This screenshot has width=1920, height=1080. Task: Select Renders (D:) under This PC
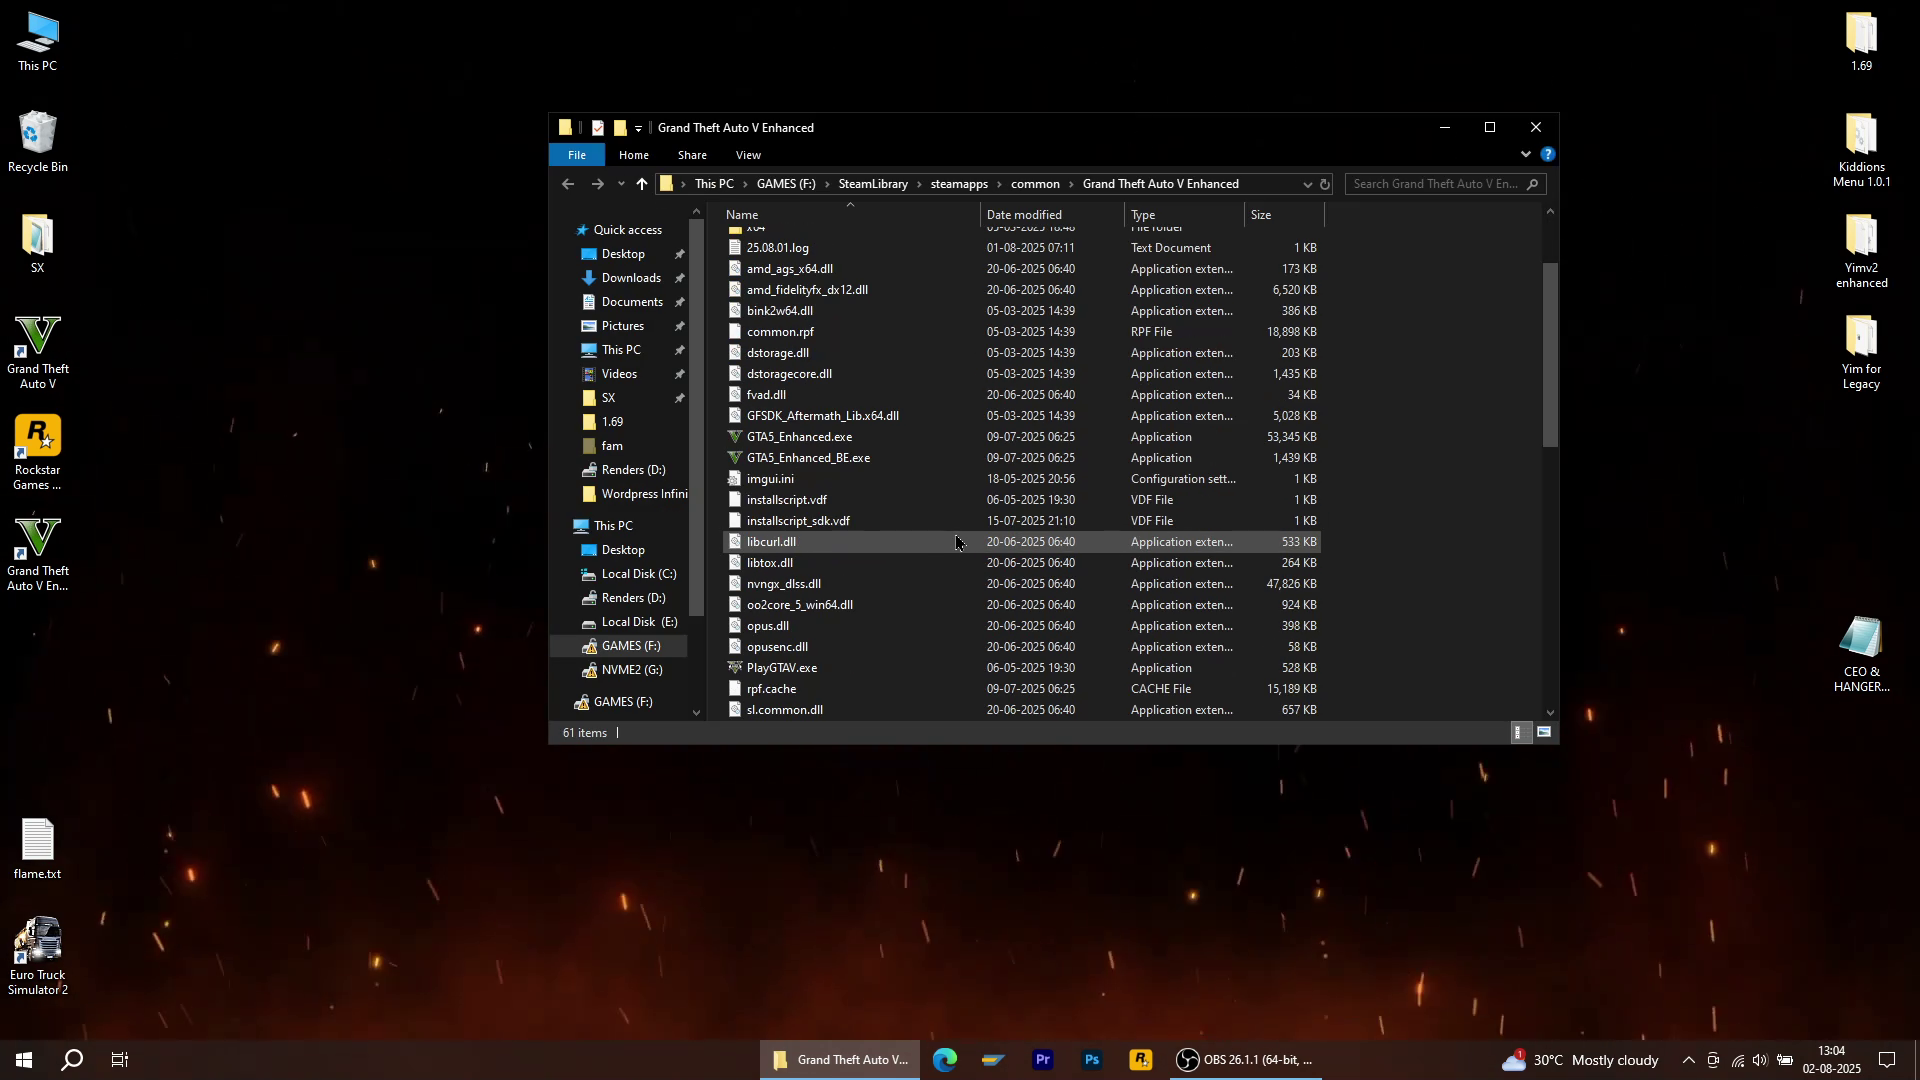[633, 598]
